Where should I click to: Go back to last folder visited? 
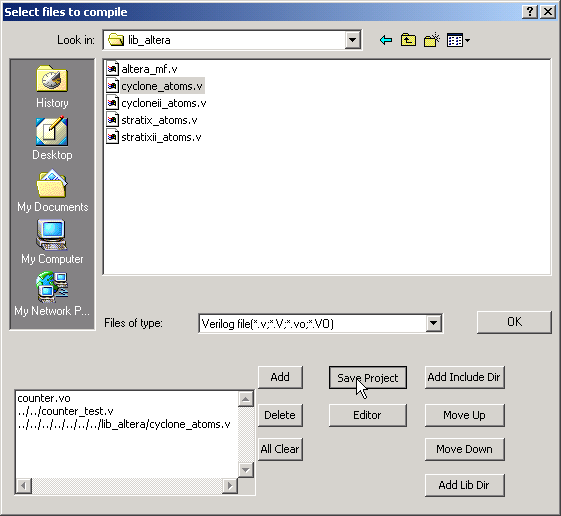click(386, 40)
